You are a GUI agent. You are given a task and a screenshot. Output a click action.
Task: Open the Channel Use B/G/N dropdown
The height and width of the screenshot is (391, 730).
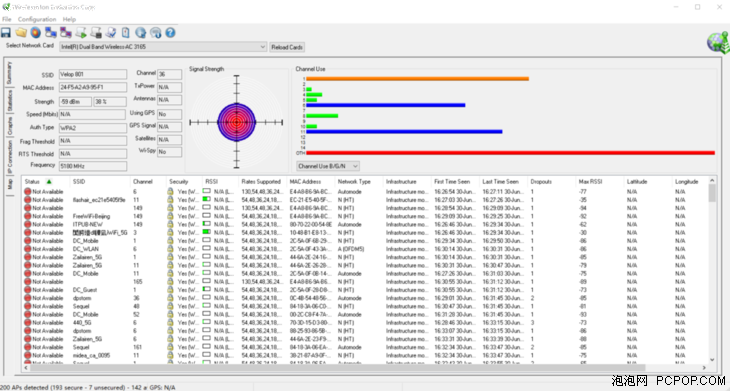point(328,166)
